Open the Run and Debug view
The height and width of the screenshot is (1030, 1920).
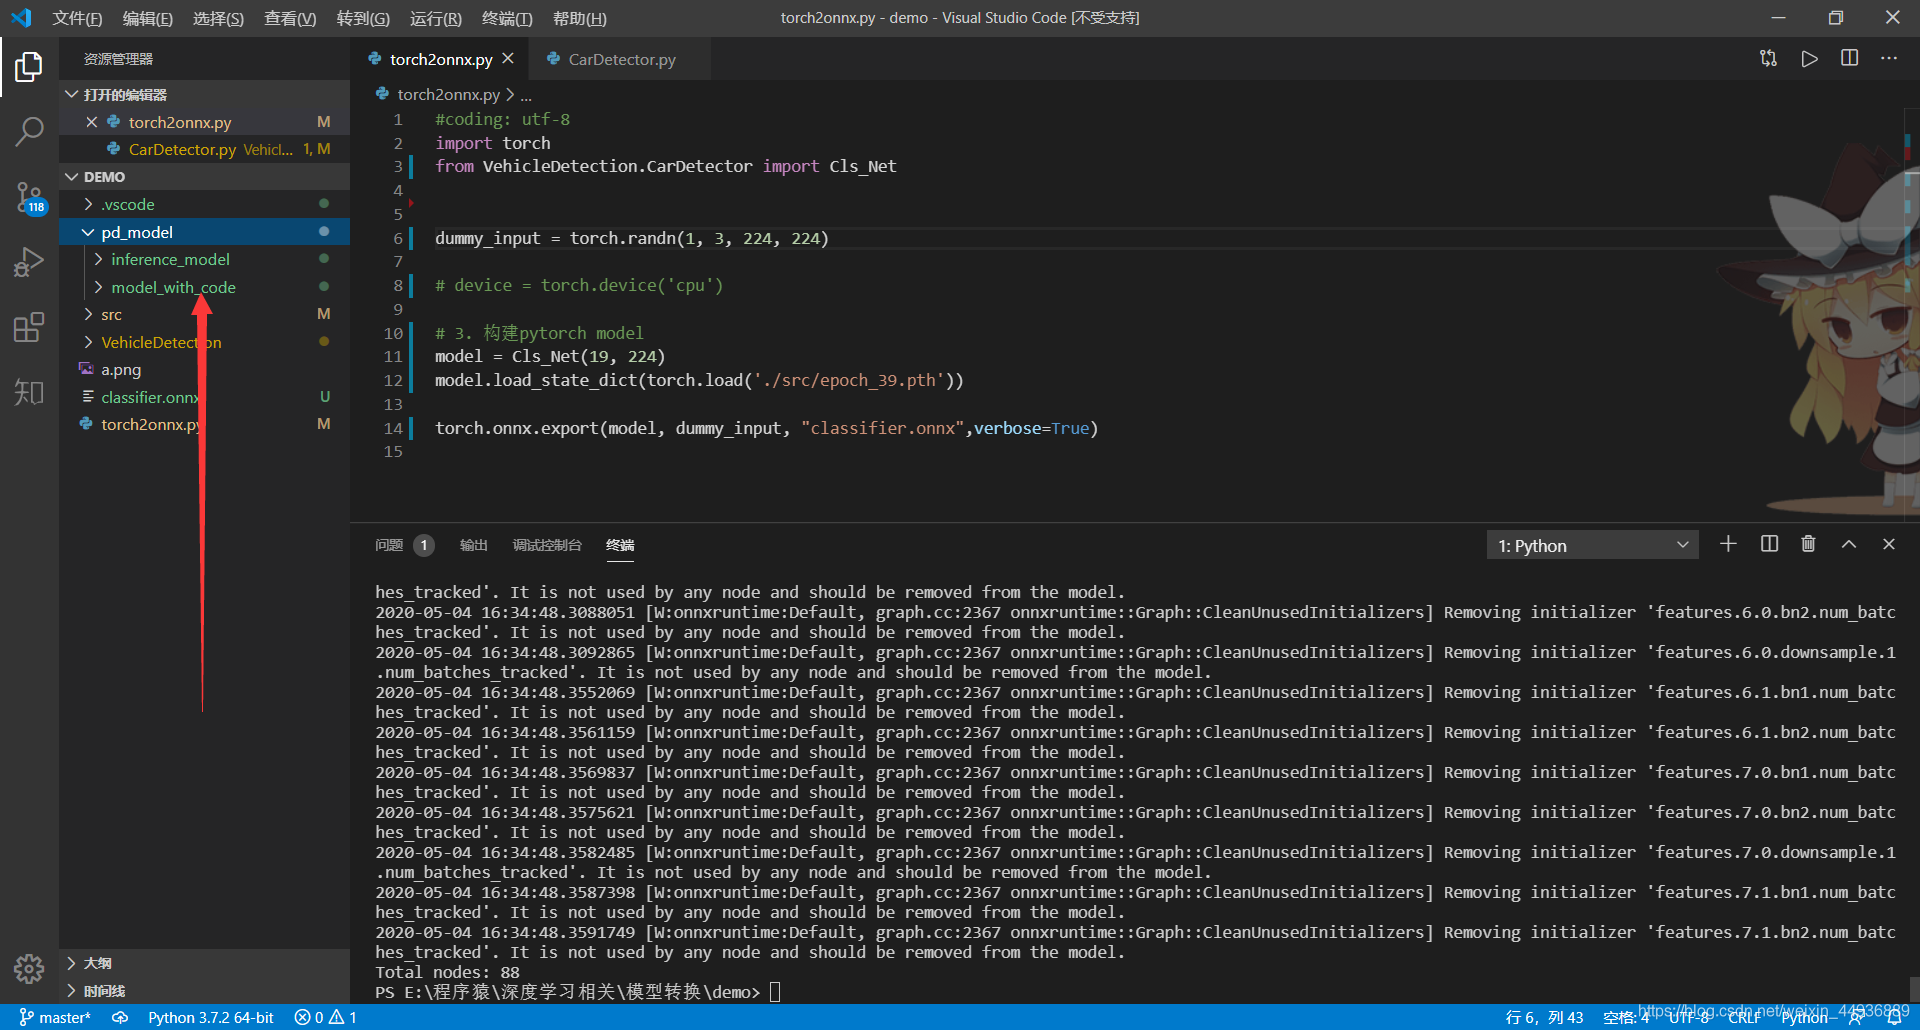(29, 262)
